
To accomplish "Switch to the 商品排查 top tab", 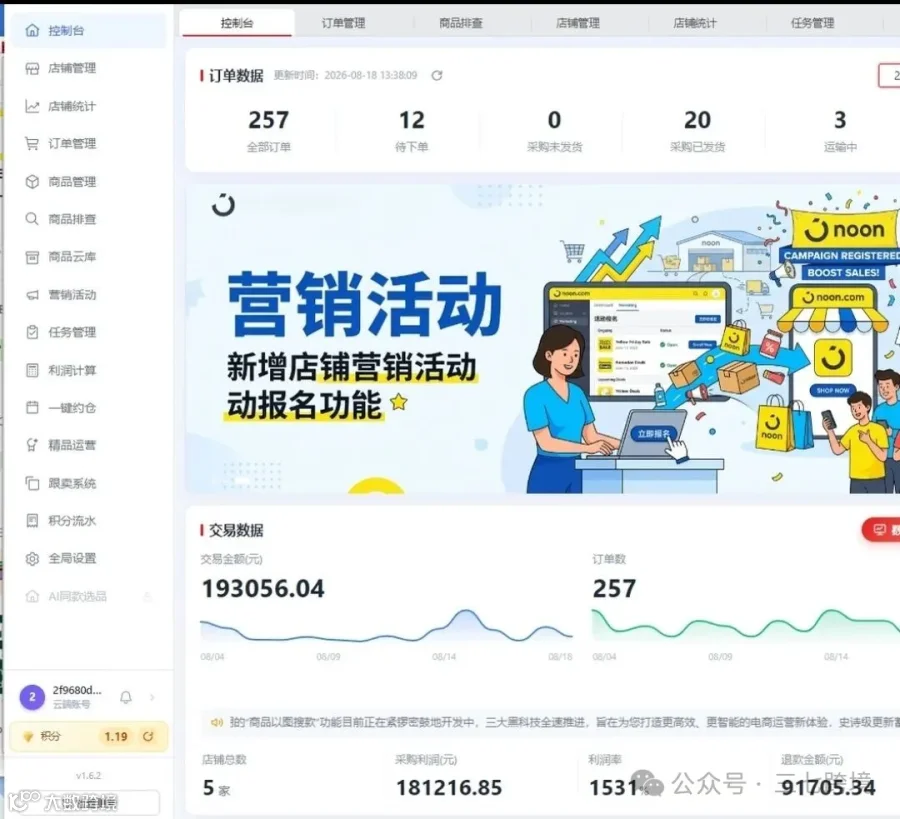I will pos(461,24).
